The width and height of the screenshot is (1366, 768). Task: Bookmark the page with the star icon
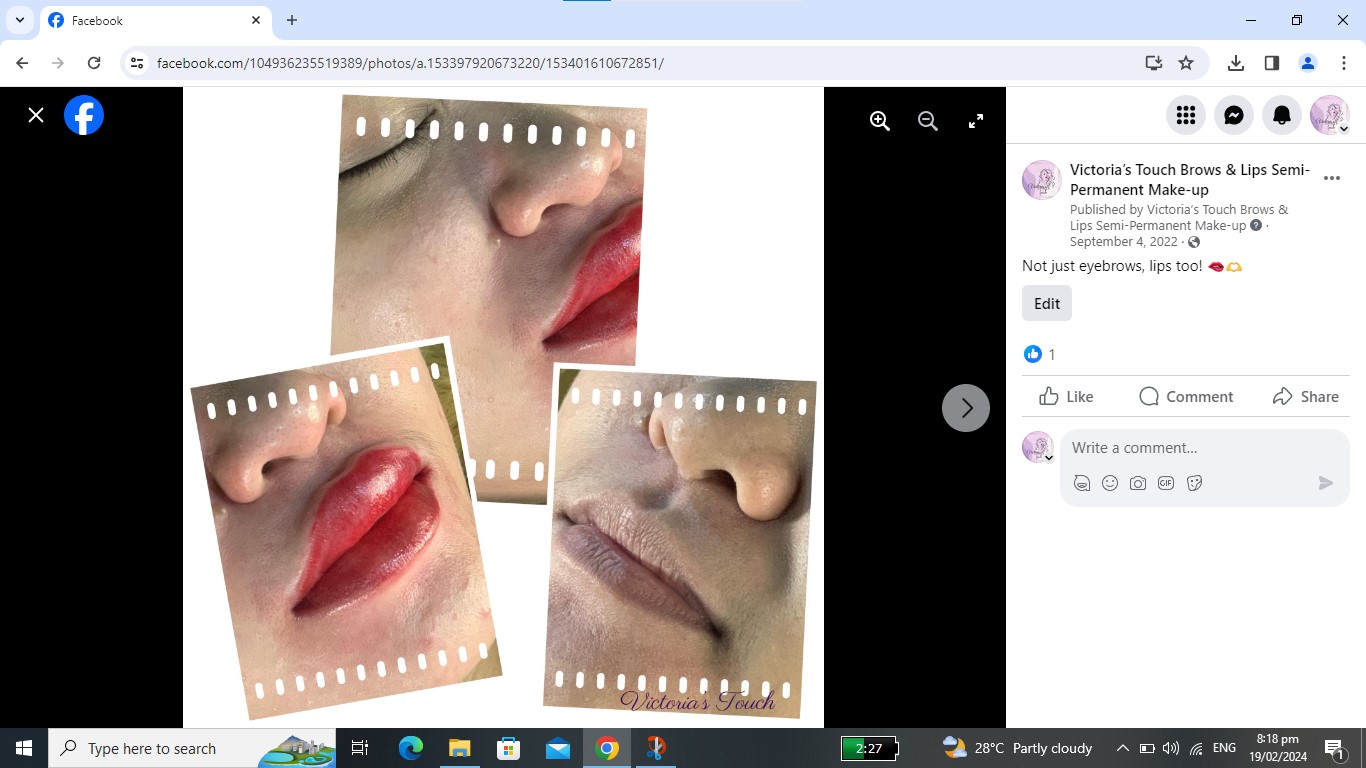pyautogui.click(x=1187, y=62)
